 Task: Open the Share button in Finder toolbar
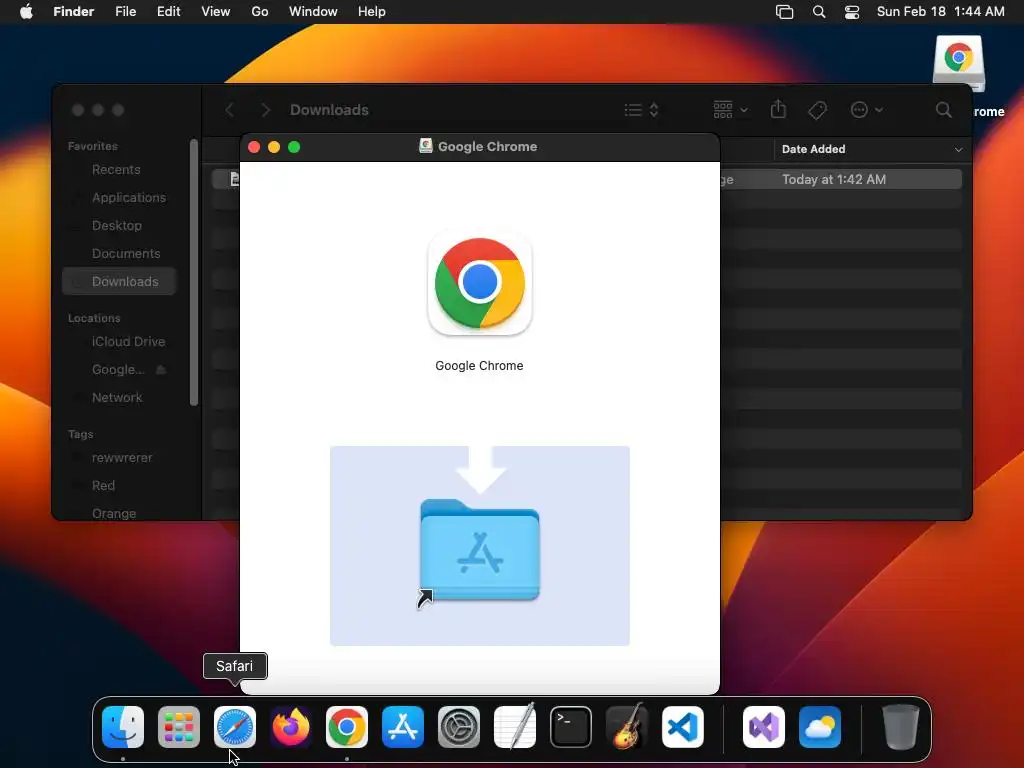point(778,109)
